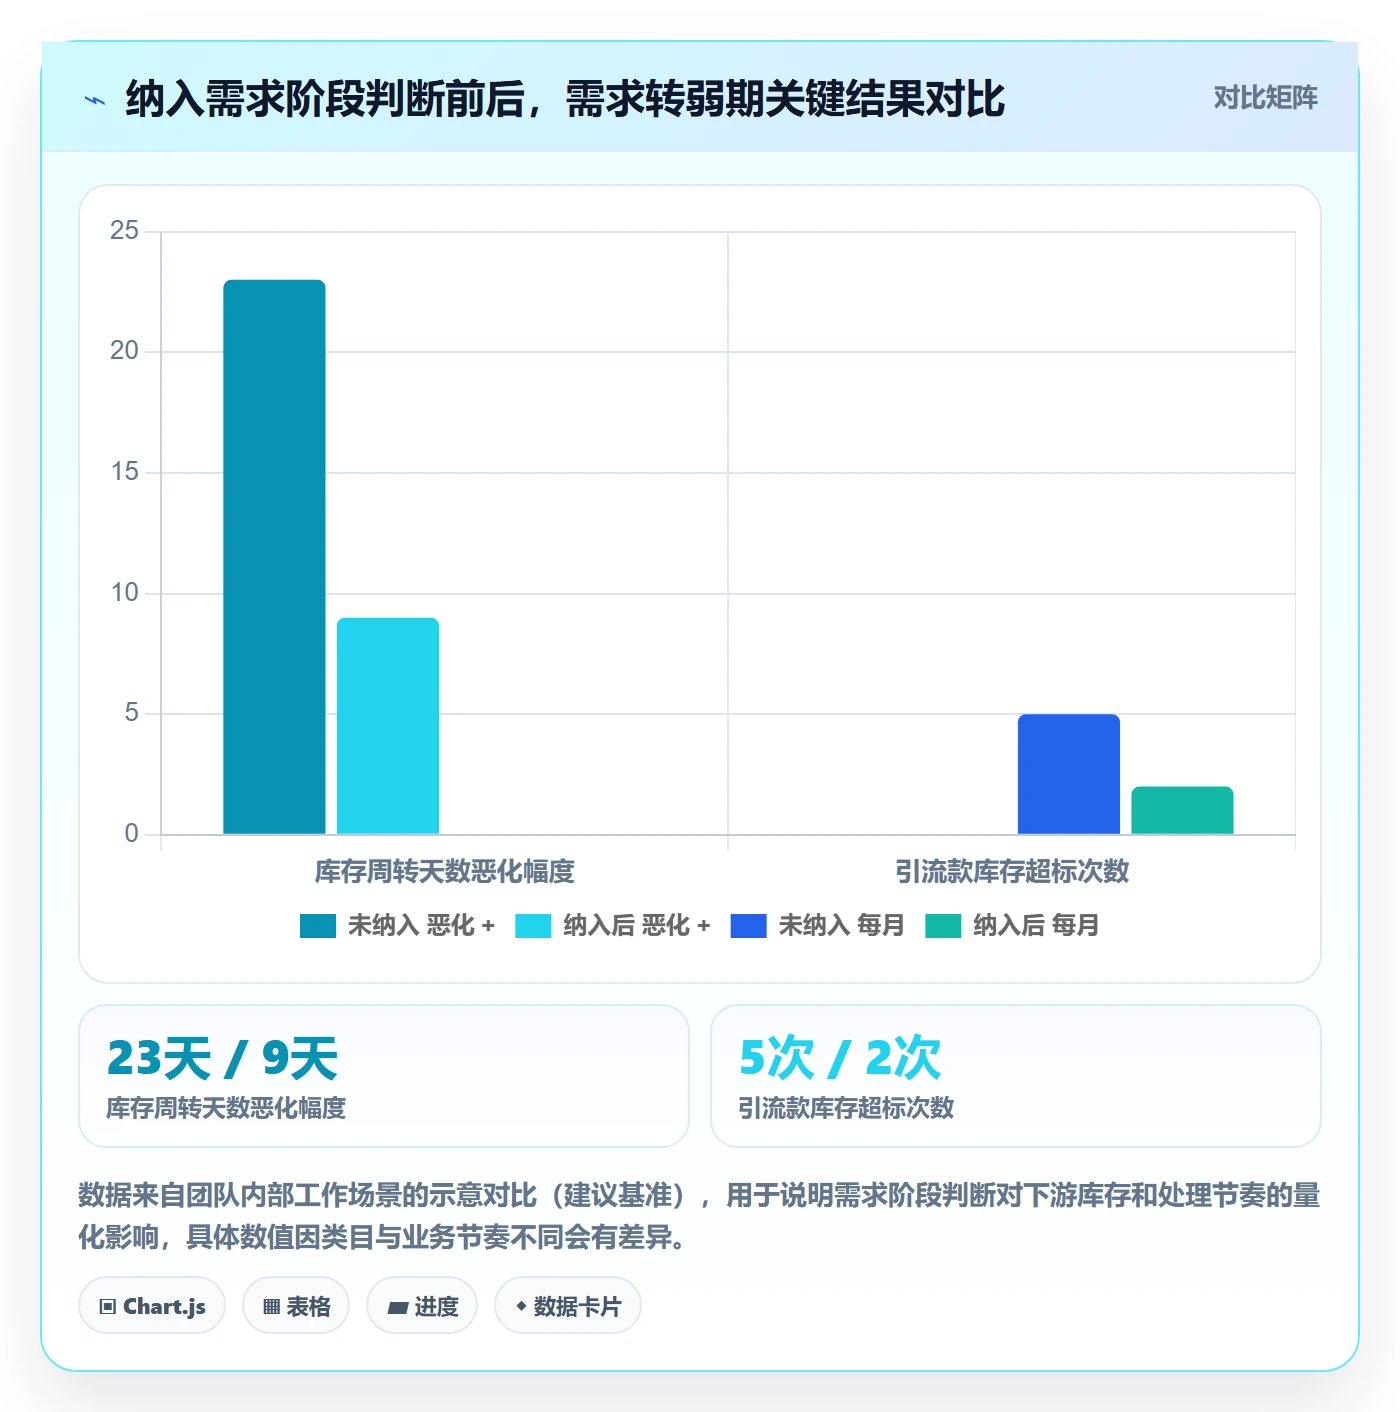Click the square icon in the Chart.js tag
1400x1412 pixels.
pyautogui.click(x=108, y=1307)
